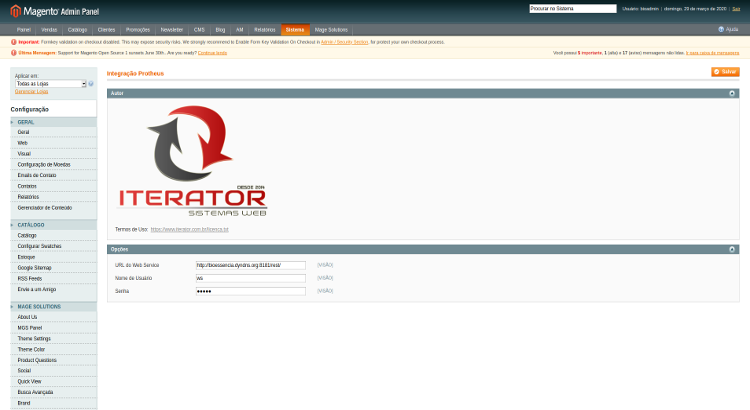This screenshot has height=410, width=750.
Task: Click the Sair logout link
Action: 736,9
